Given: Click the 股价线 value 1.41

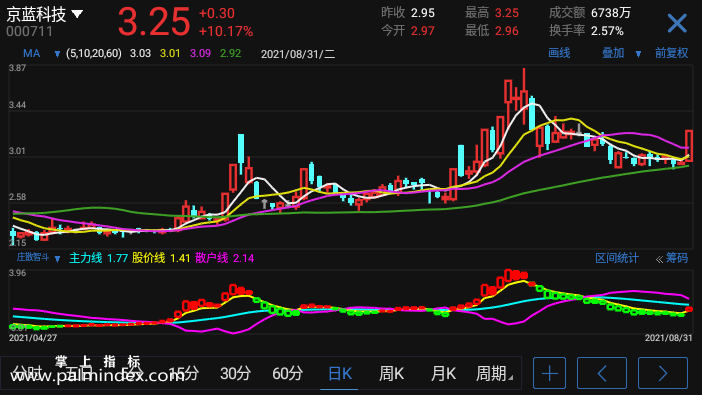Looking at the screenshot, I should pos(180,258).
